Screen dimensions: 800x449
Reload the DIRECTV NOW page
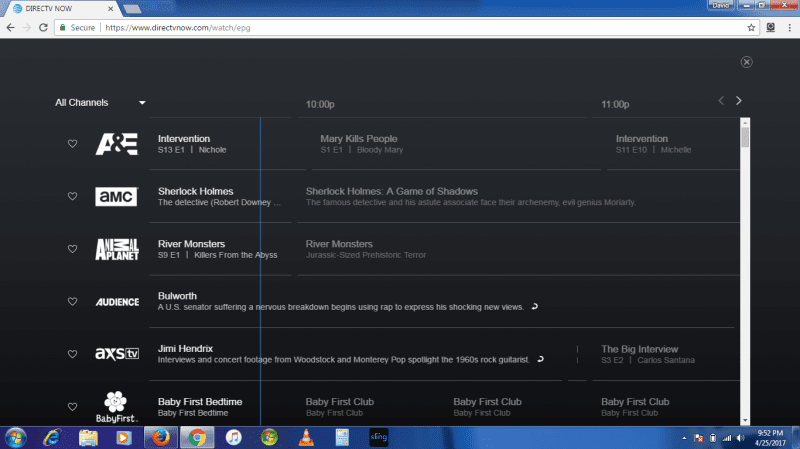tap(43, 28)
